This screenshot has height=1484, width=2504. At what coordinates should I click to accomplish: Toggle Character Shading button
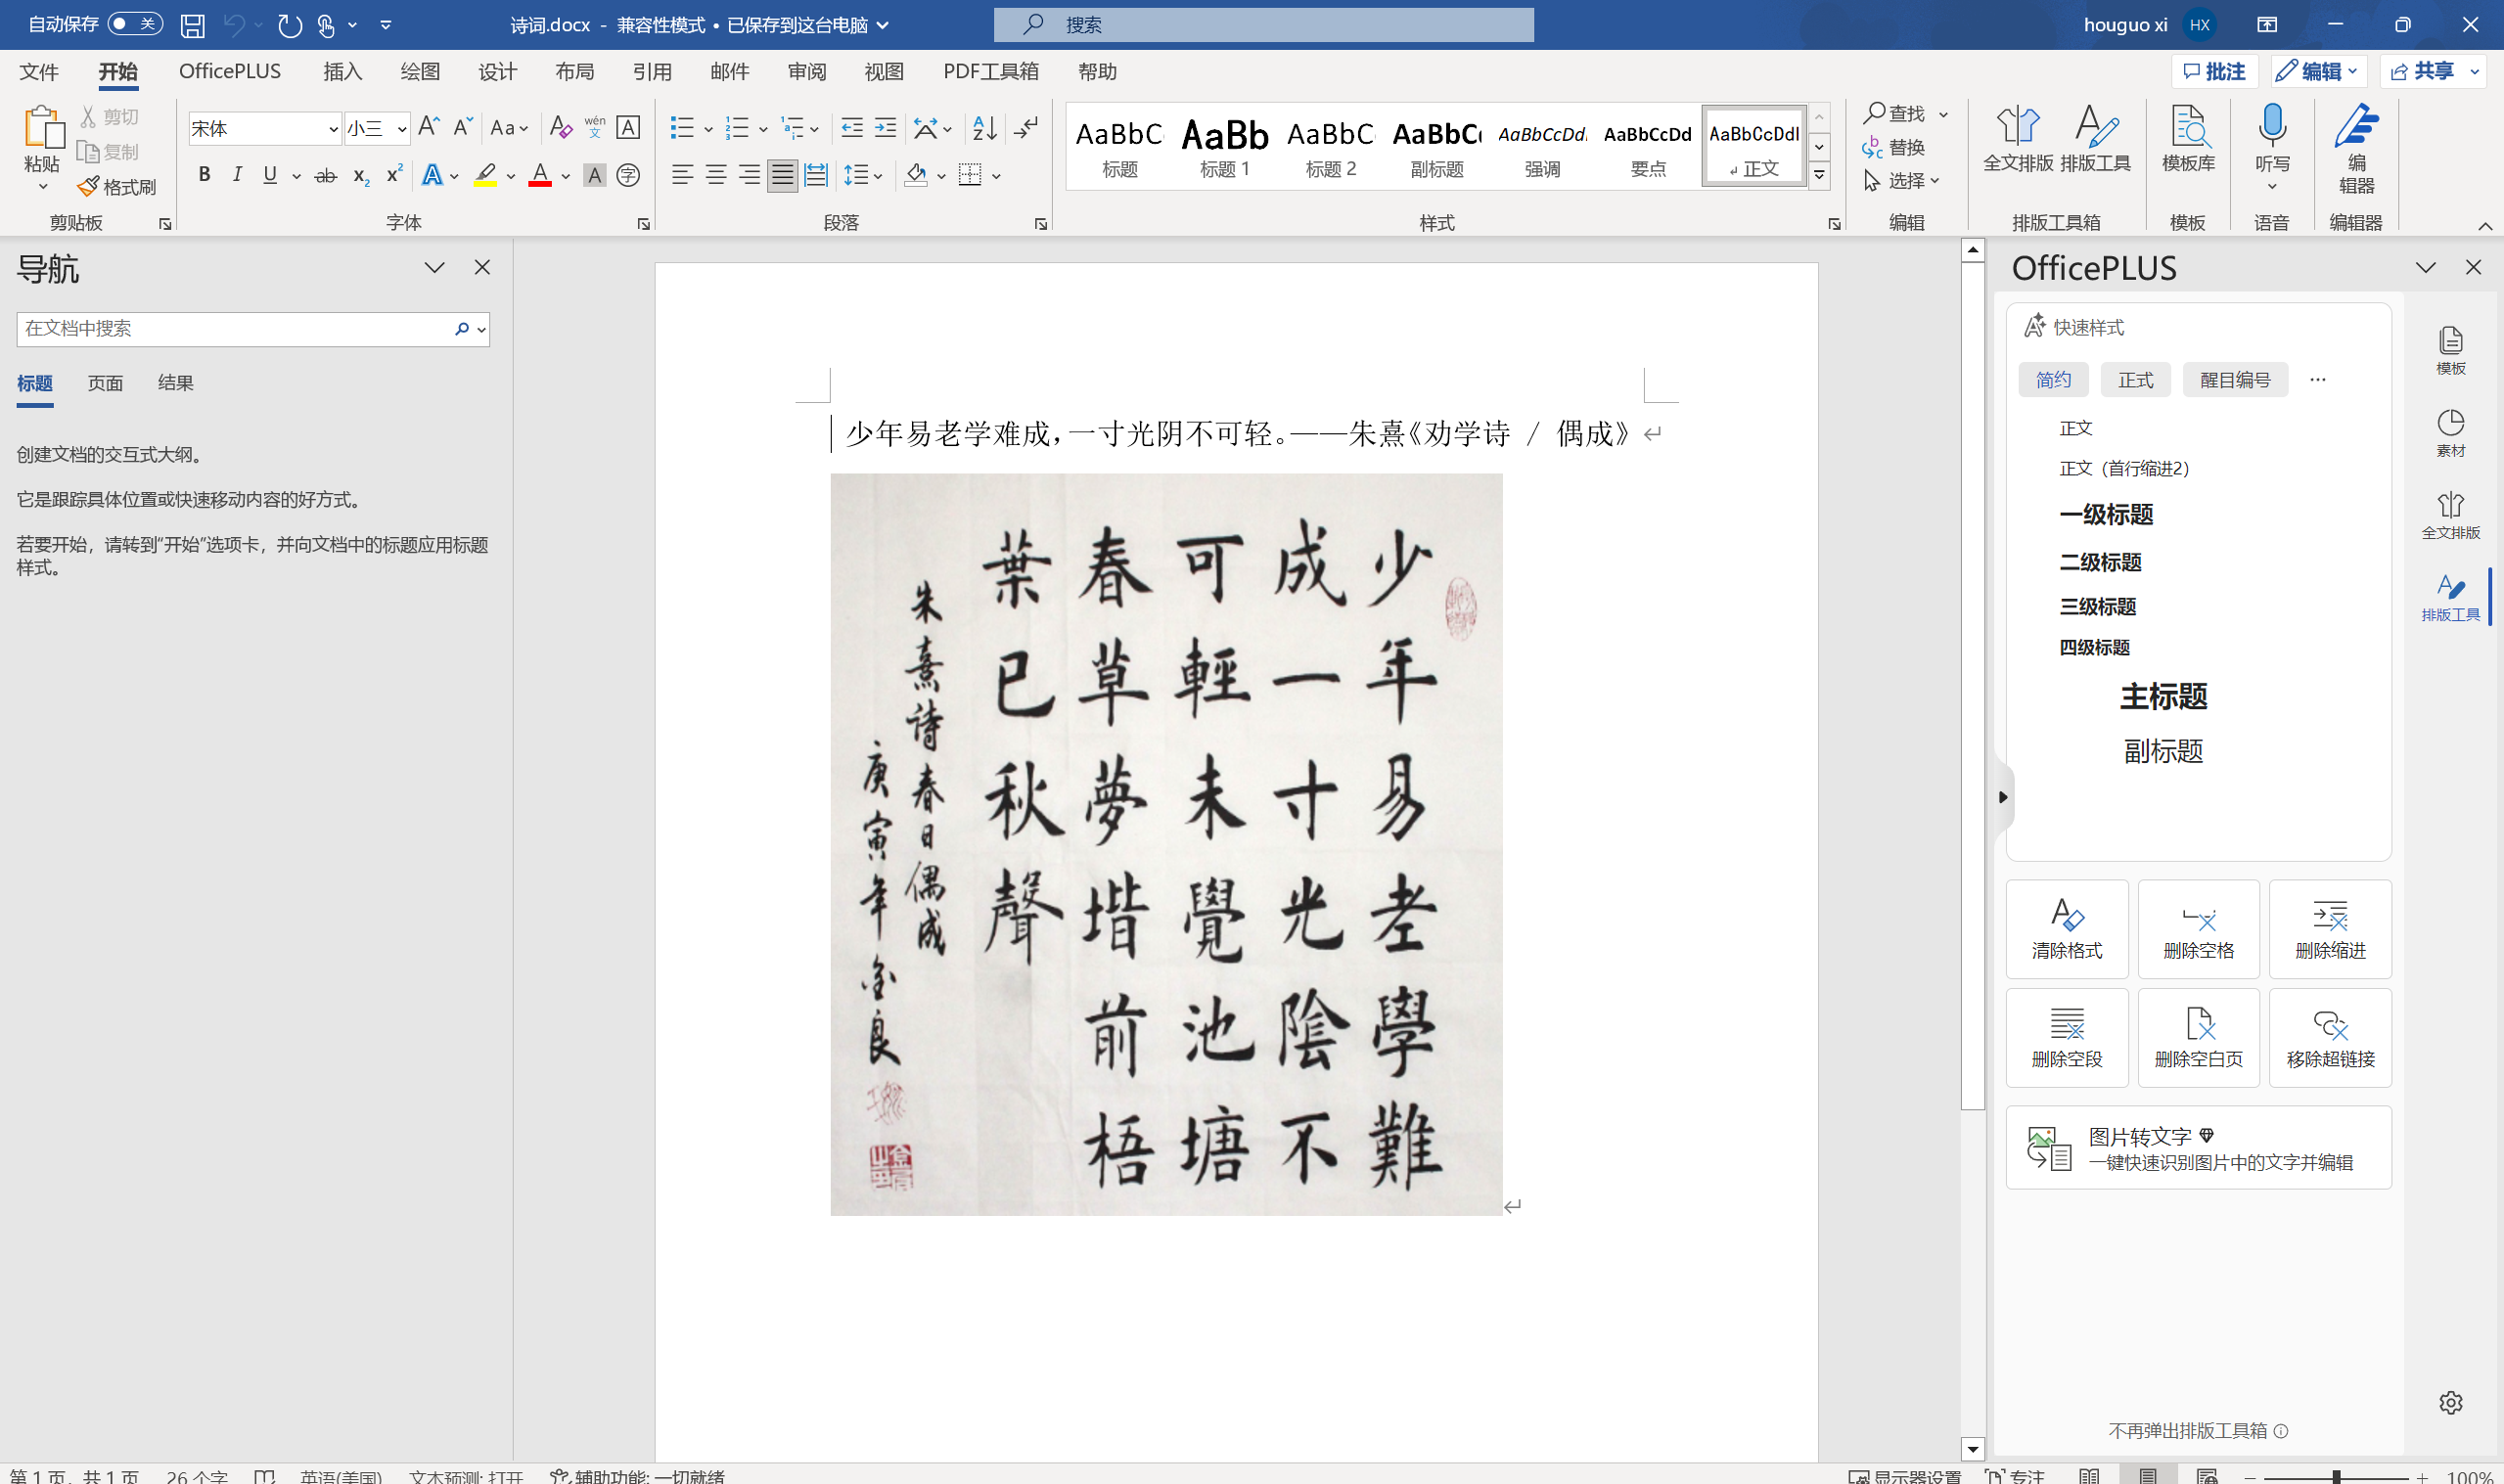coord(594,175)
